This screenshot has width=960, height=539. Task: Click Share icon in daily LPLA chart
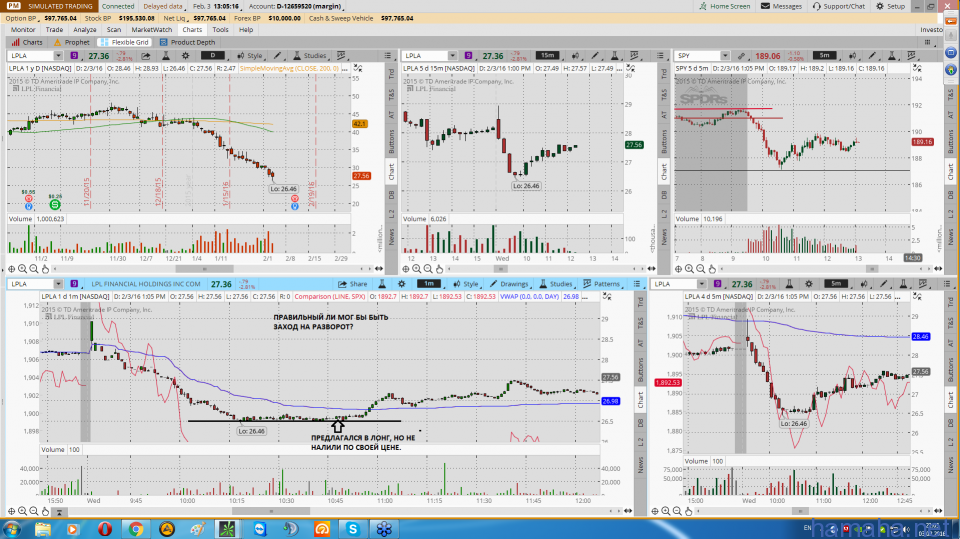tap(146, 56)
